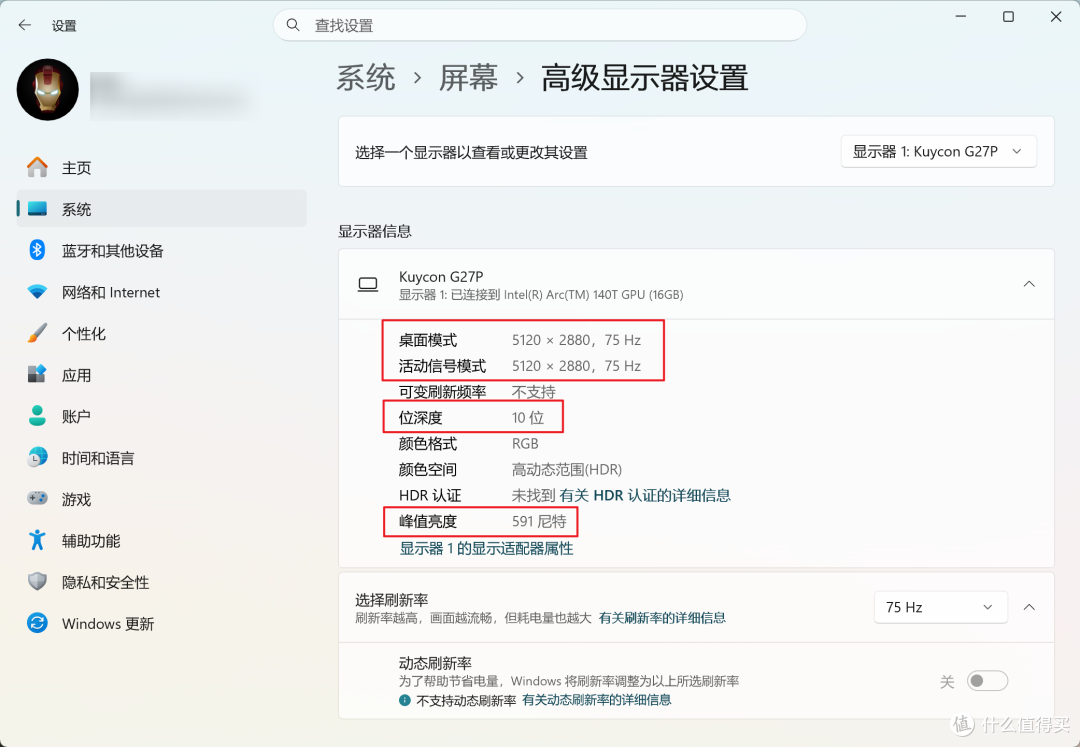Open the 75 Hz refresh rate dropdown
This screenshot has width=1080, height=747.
click(x=940, y=607)
